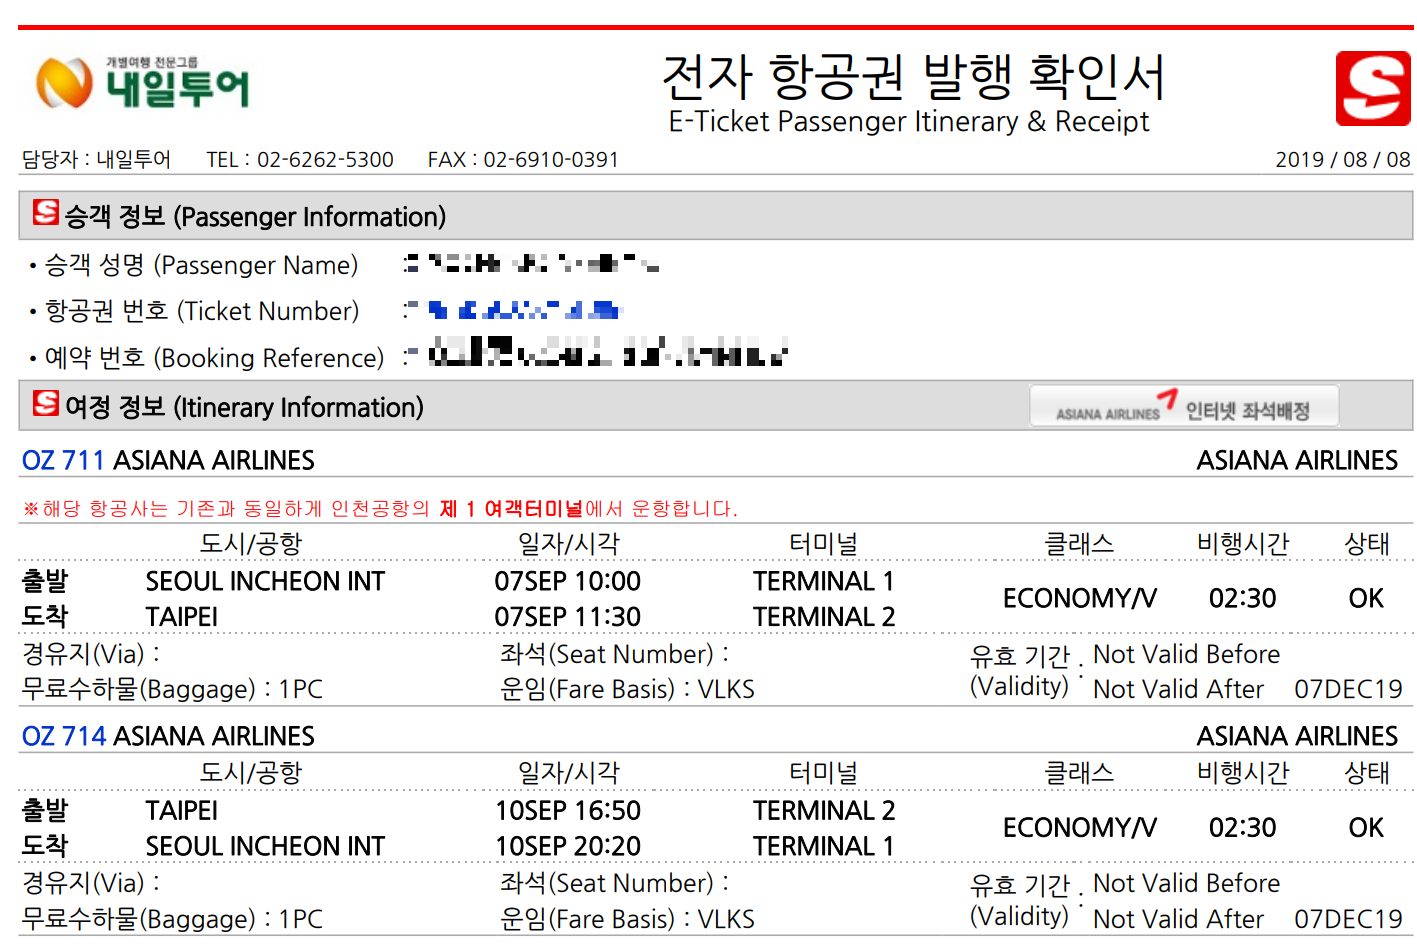Click OZ 714 무료수하물(Baggage) : 1PC
Viewport: 1417px width, 948px height.
point(172,919)
